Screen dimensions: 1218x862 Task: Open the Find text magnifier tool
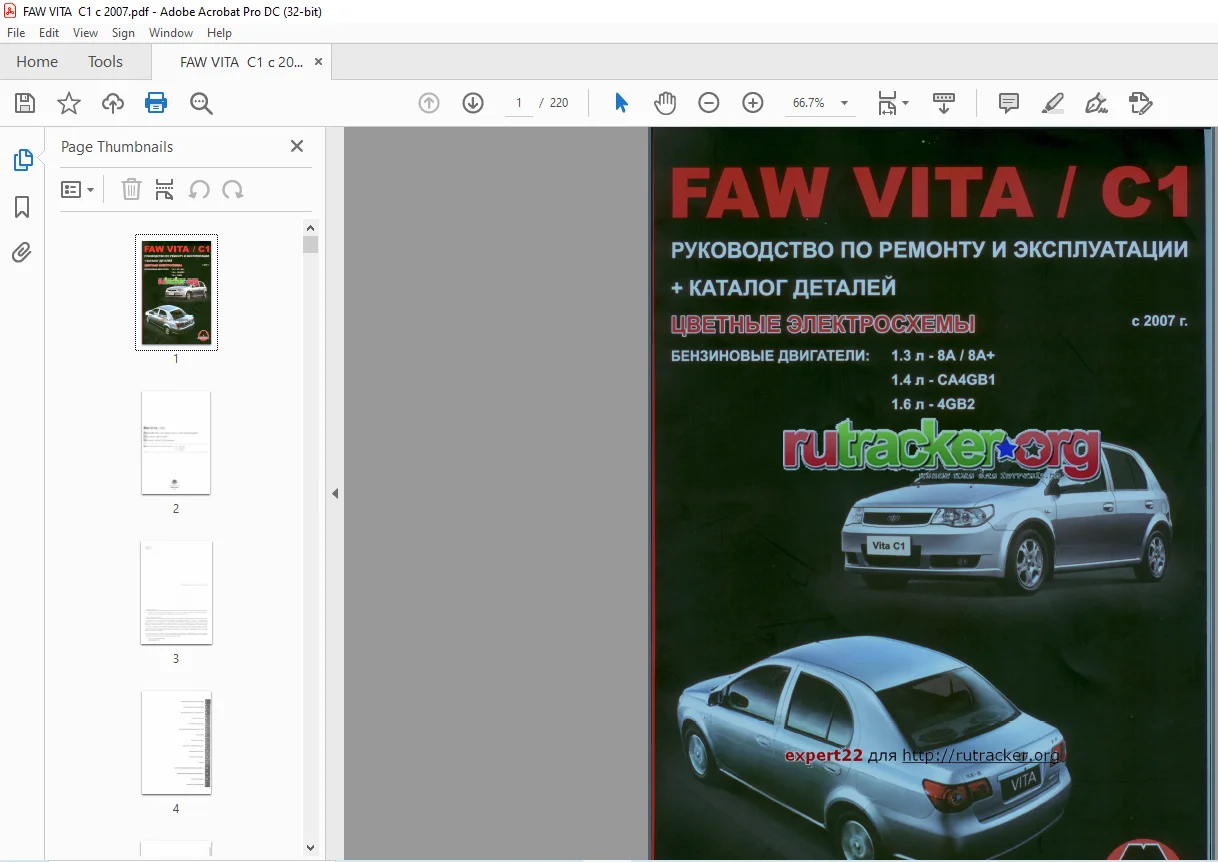pyautogui.click(x=201, y=103)
